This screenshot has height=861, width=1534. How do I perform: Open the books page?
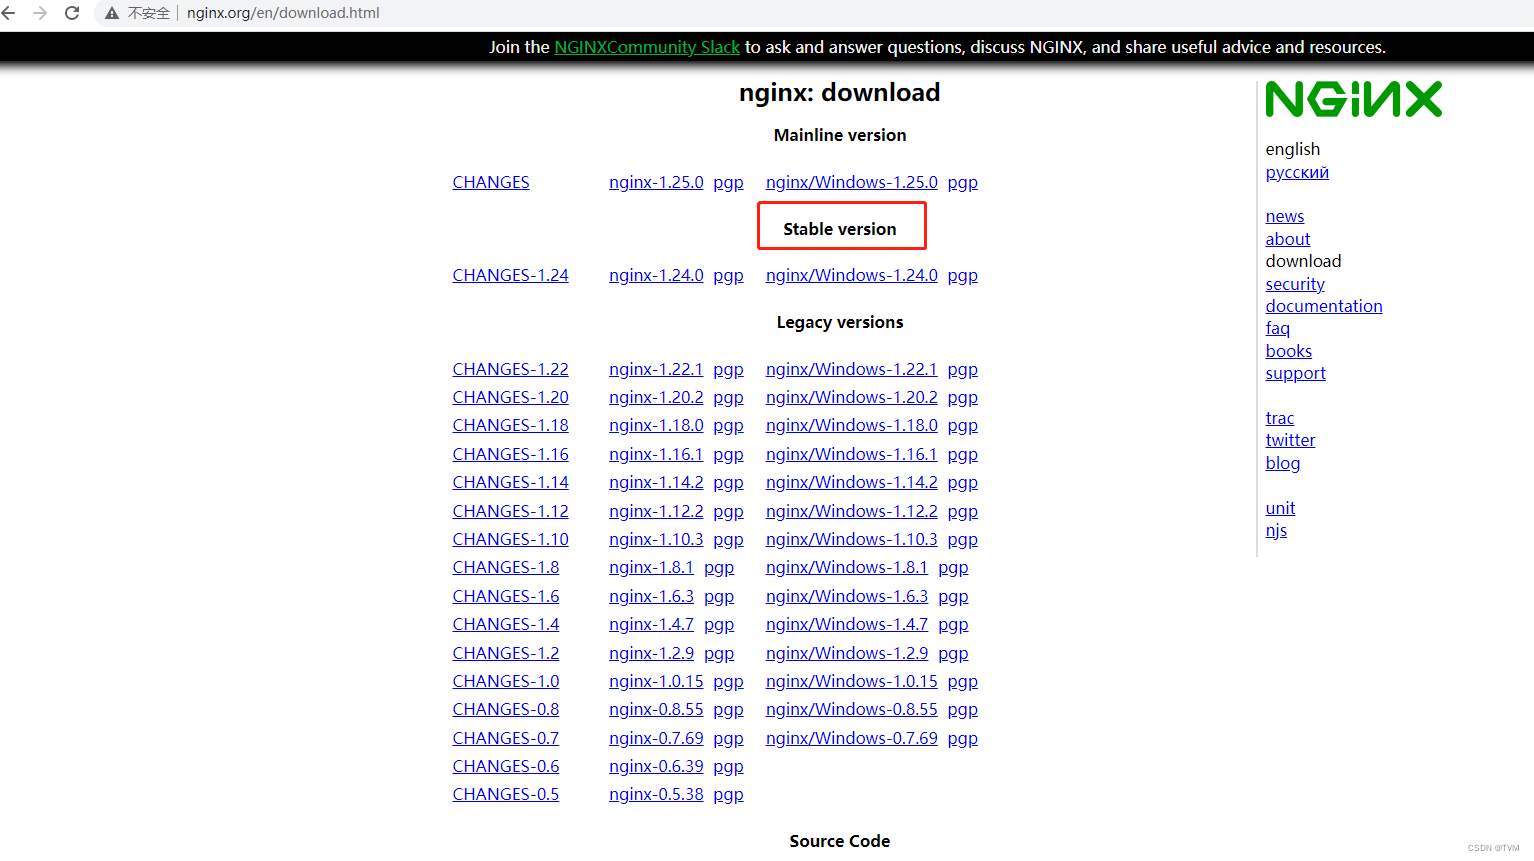coord(1288,351)
